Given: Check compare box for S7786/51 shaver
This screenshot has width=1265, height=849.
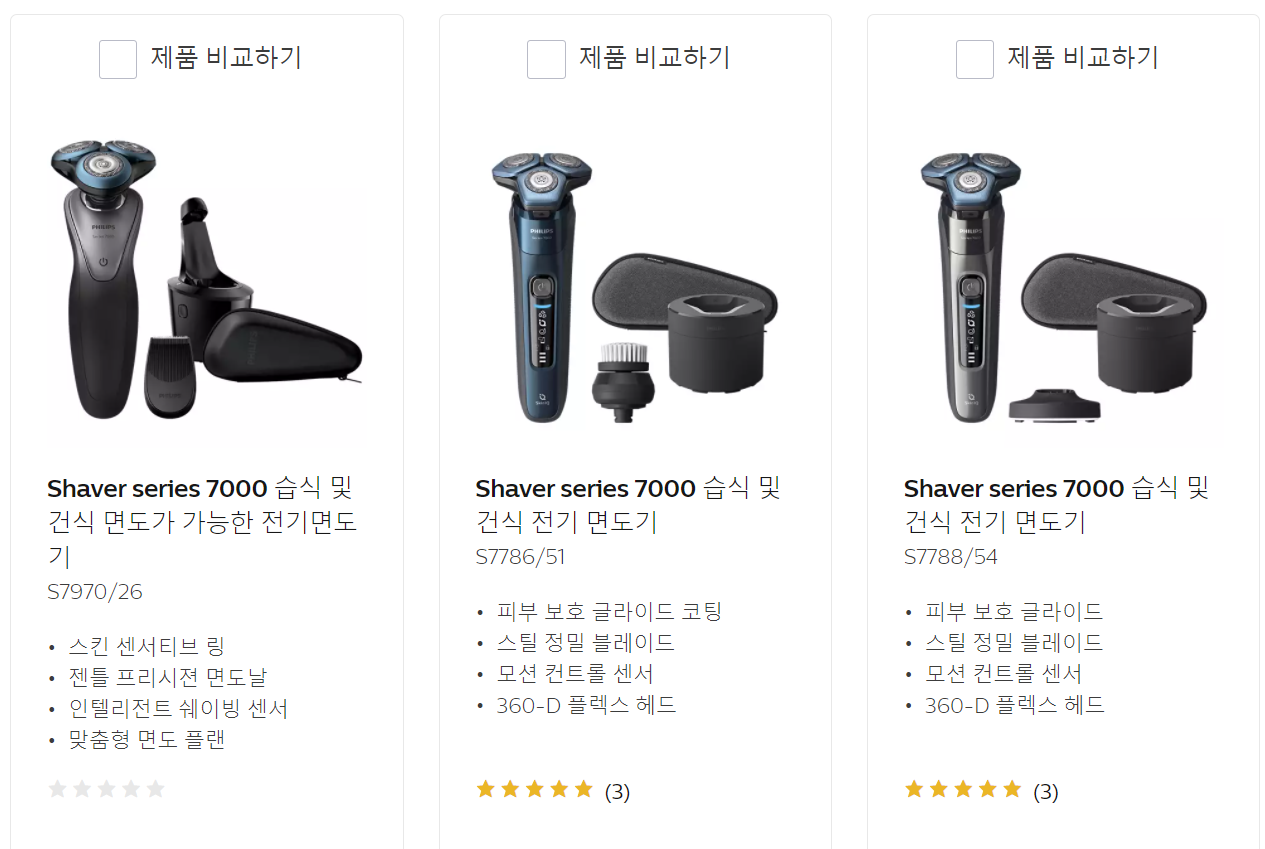Looking at the screenshot, I should 546,59.
